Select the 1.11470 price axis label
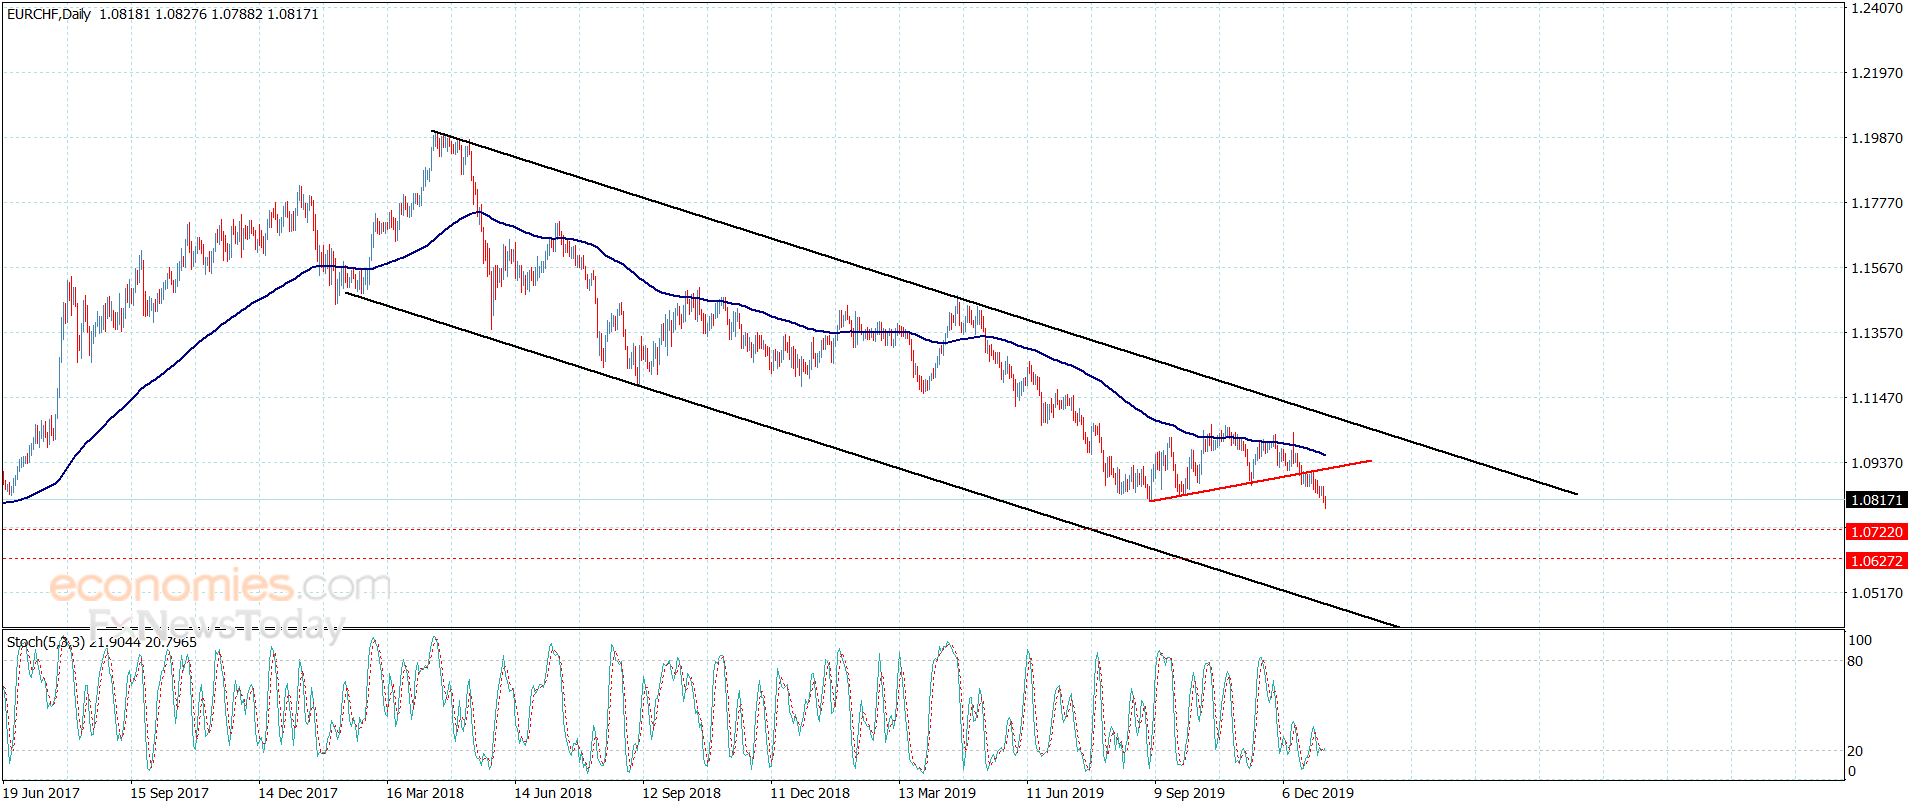1916x807 pixels. tap(1877, 398)
